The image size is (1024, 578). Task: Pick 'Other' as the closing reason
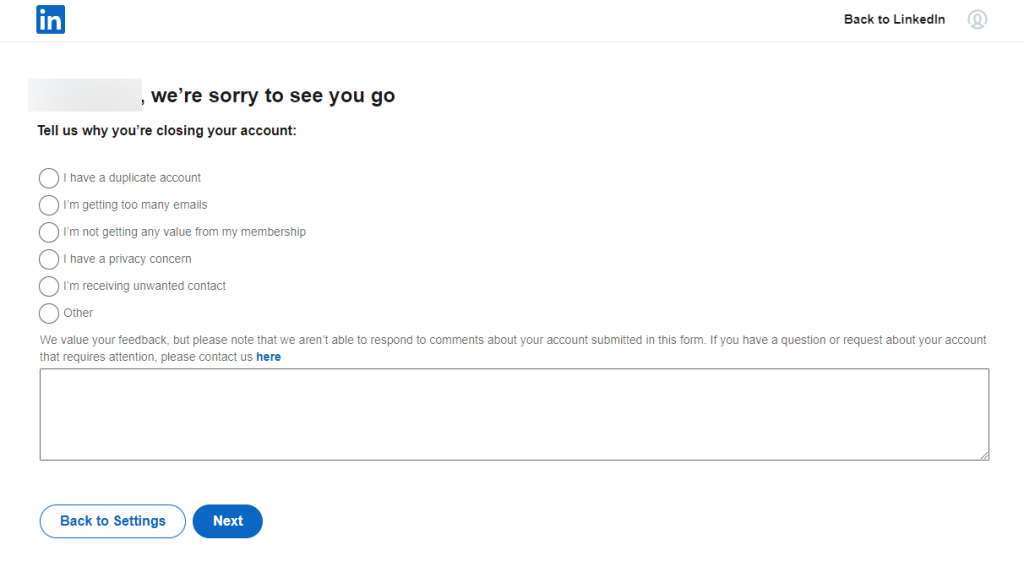click(48, 313)
